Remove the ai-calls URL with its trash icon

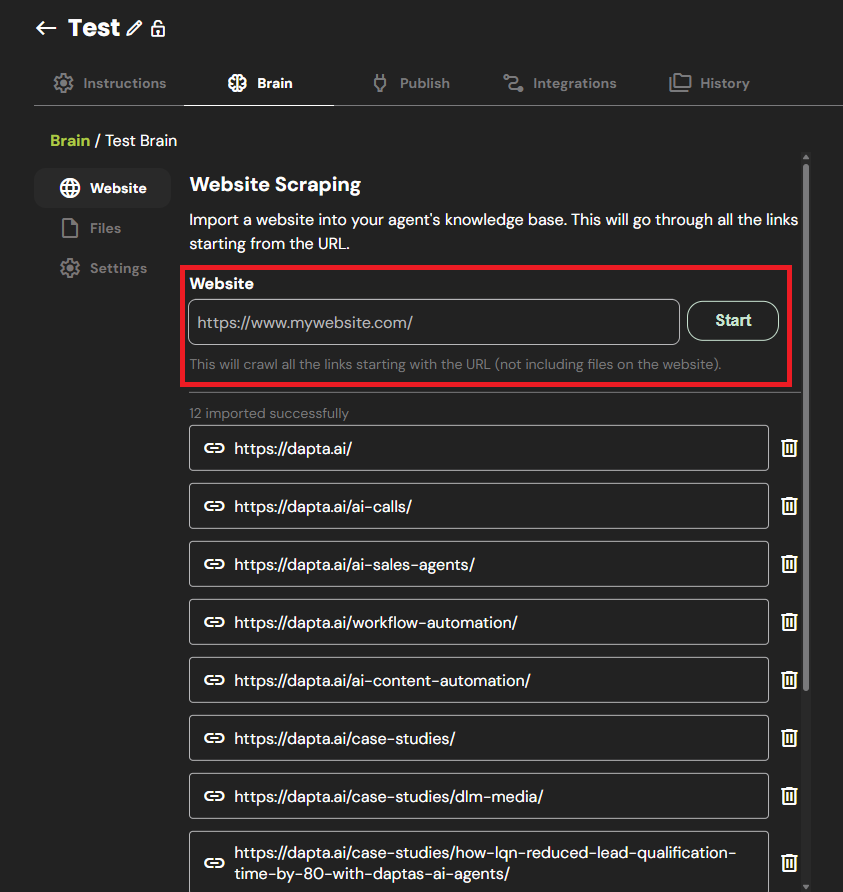[789, 506]
